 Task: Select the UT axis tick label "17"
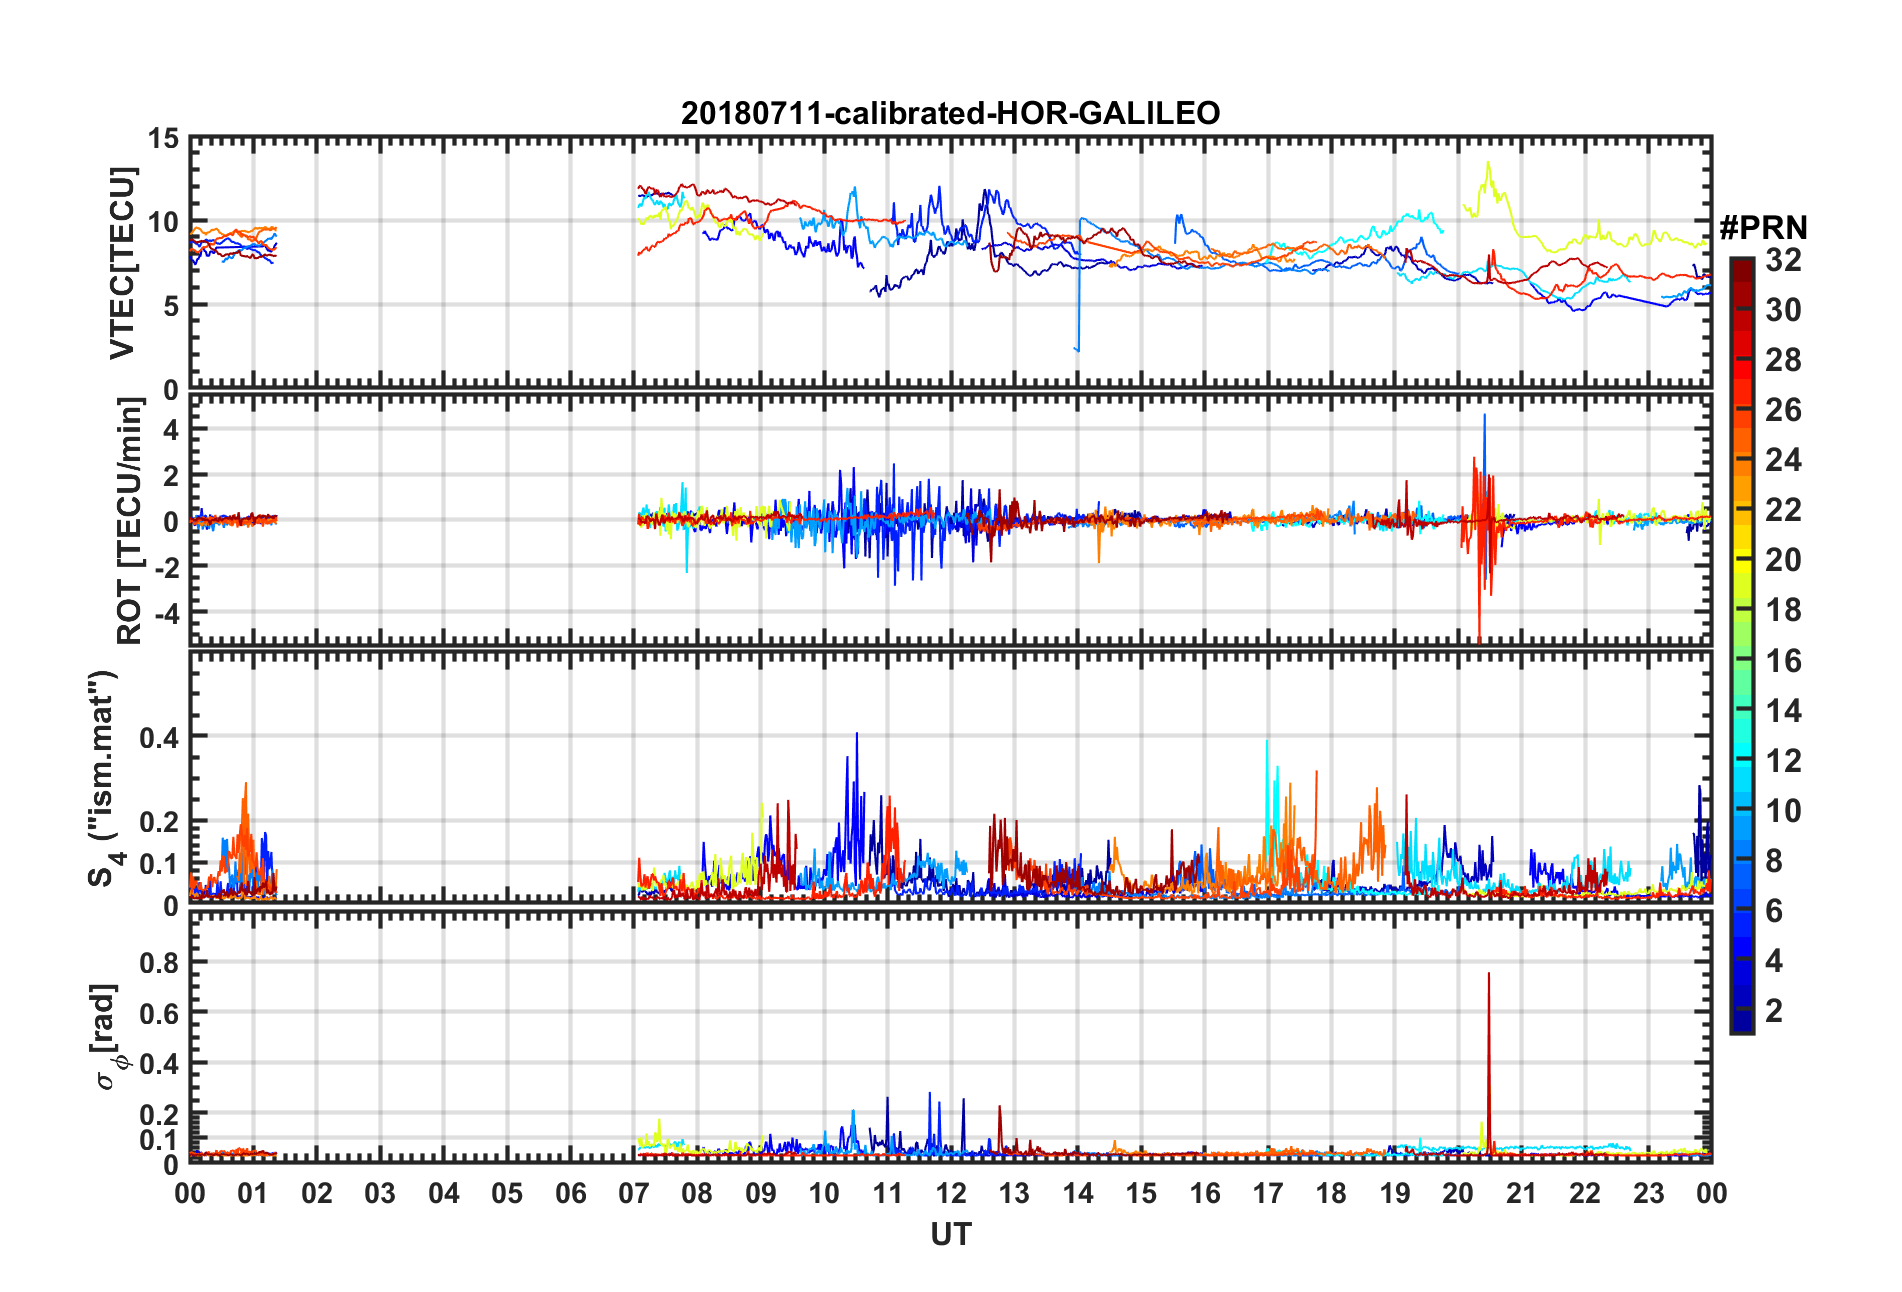pyautogui.click(x=1268, y=1194)
